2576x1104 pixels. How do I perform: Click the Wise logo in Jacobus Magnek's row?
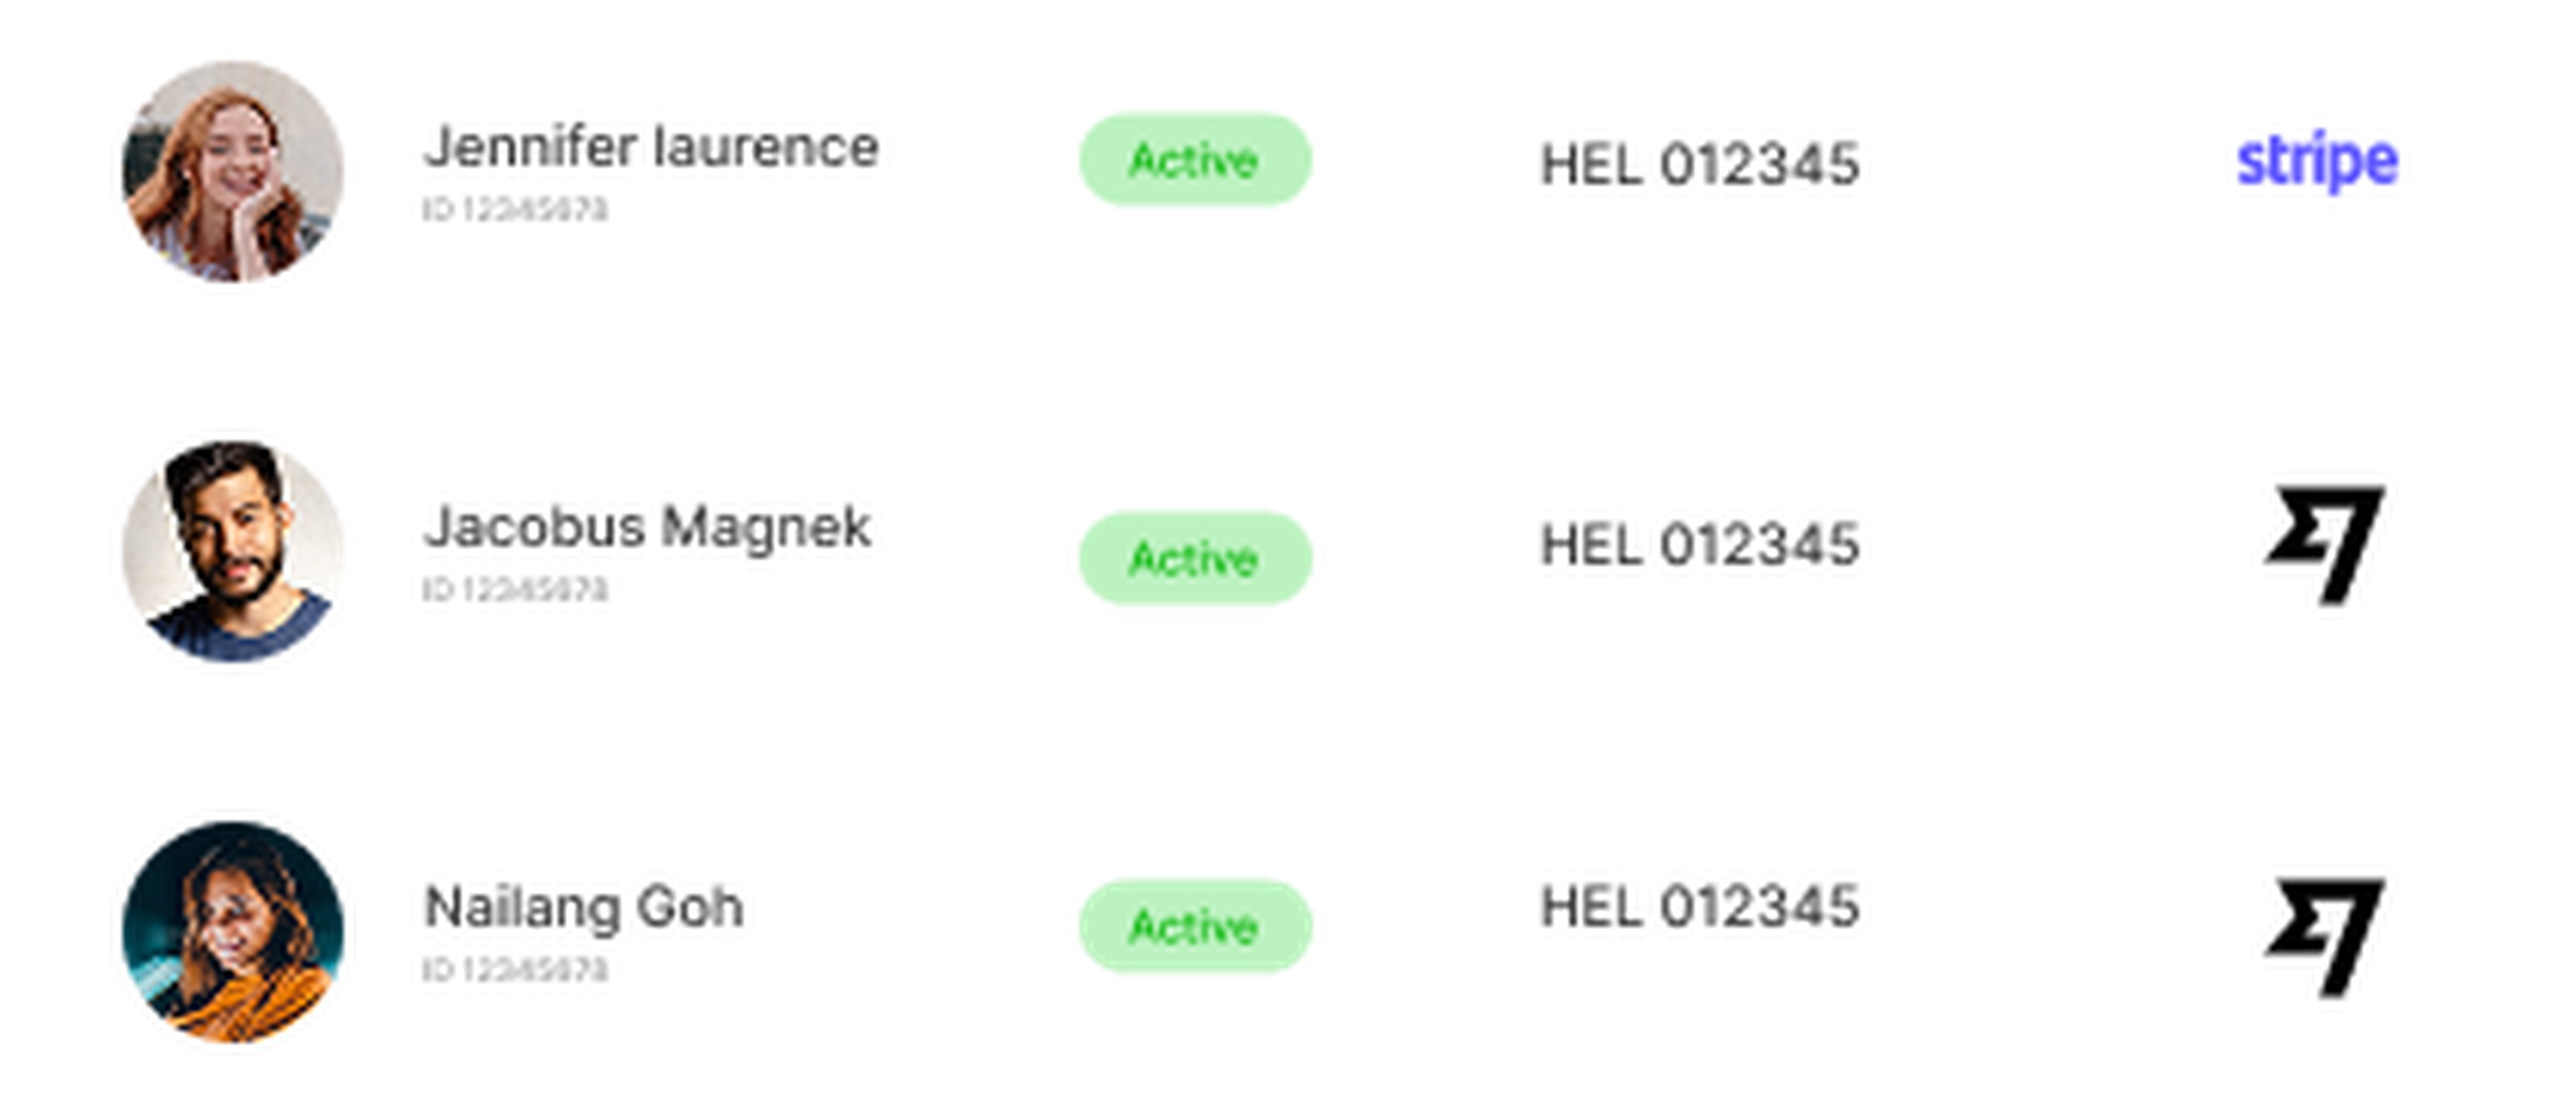point(2324,544)
